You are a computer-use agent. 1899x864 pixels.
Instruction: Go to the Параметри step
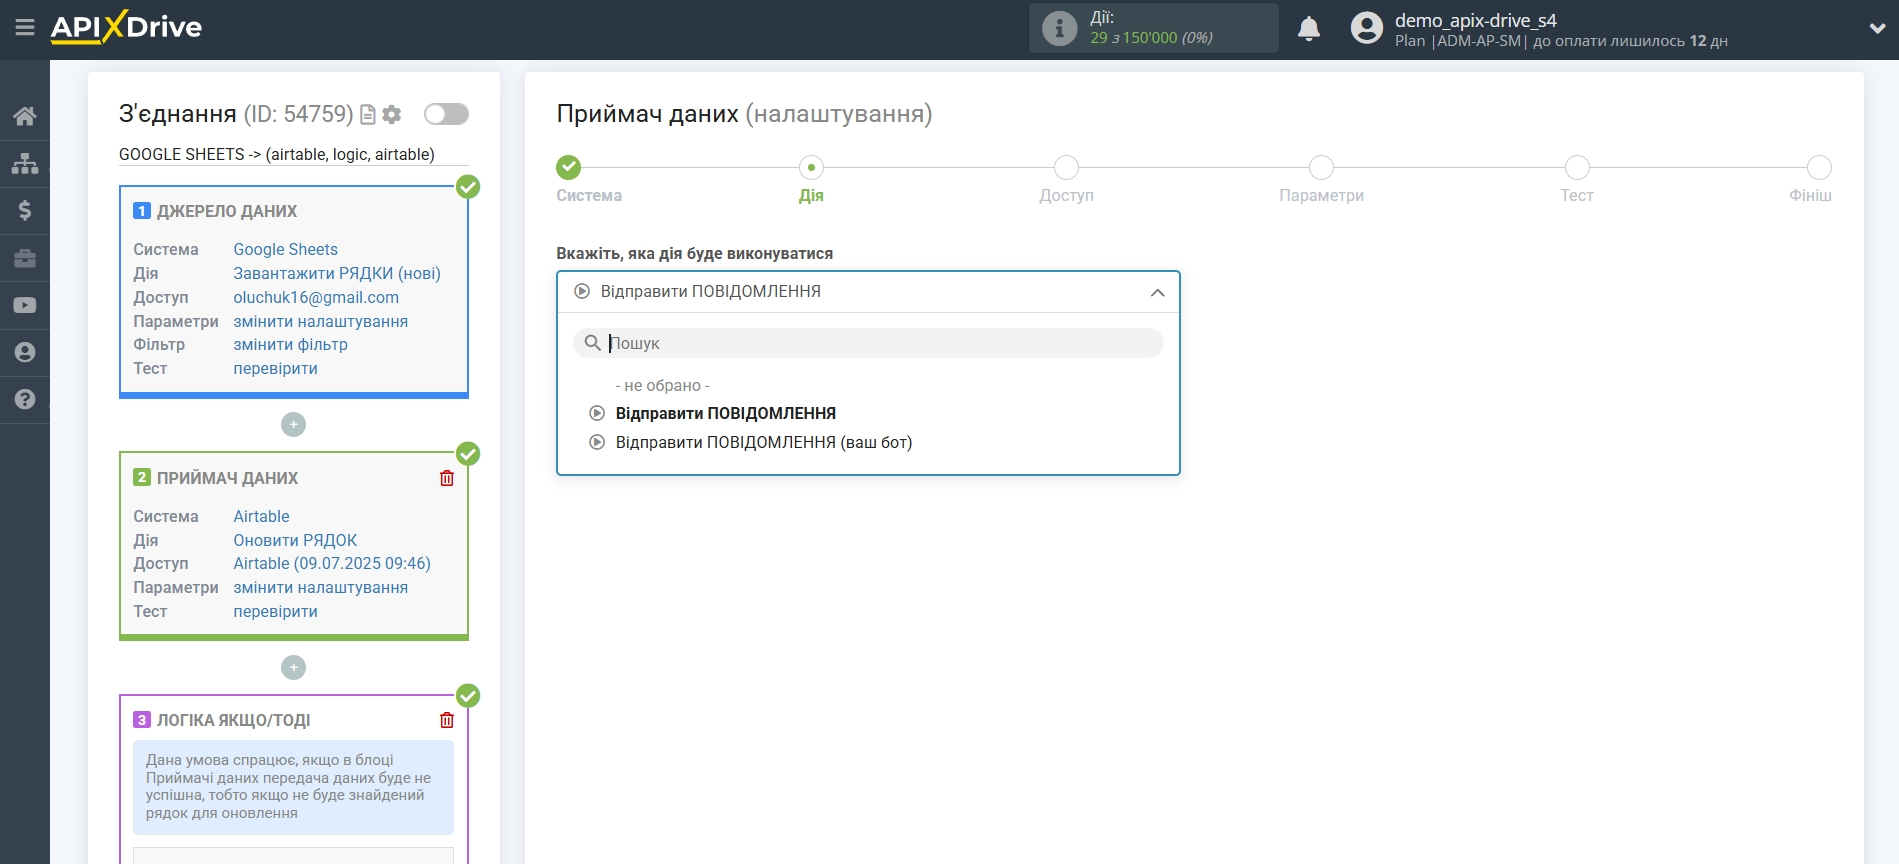(1321, 167)
